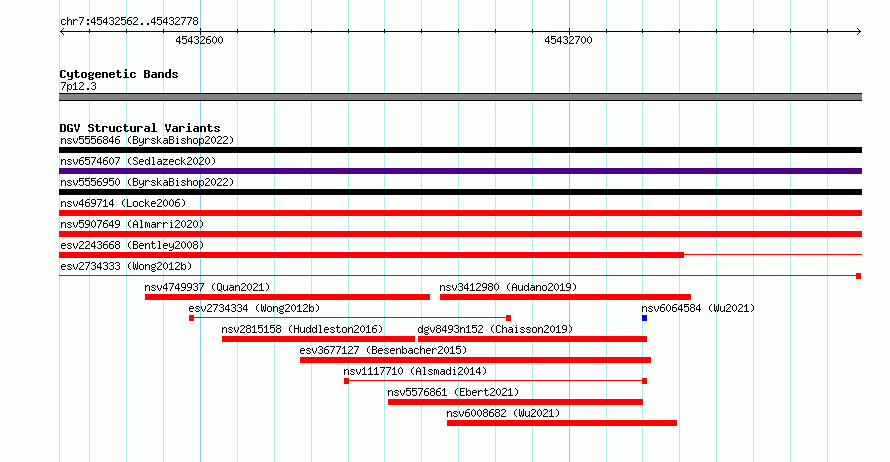
Task: Open the nsv4749937 (Quan2021) label
Action: point(207,287)
